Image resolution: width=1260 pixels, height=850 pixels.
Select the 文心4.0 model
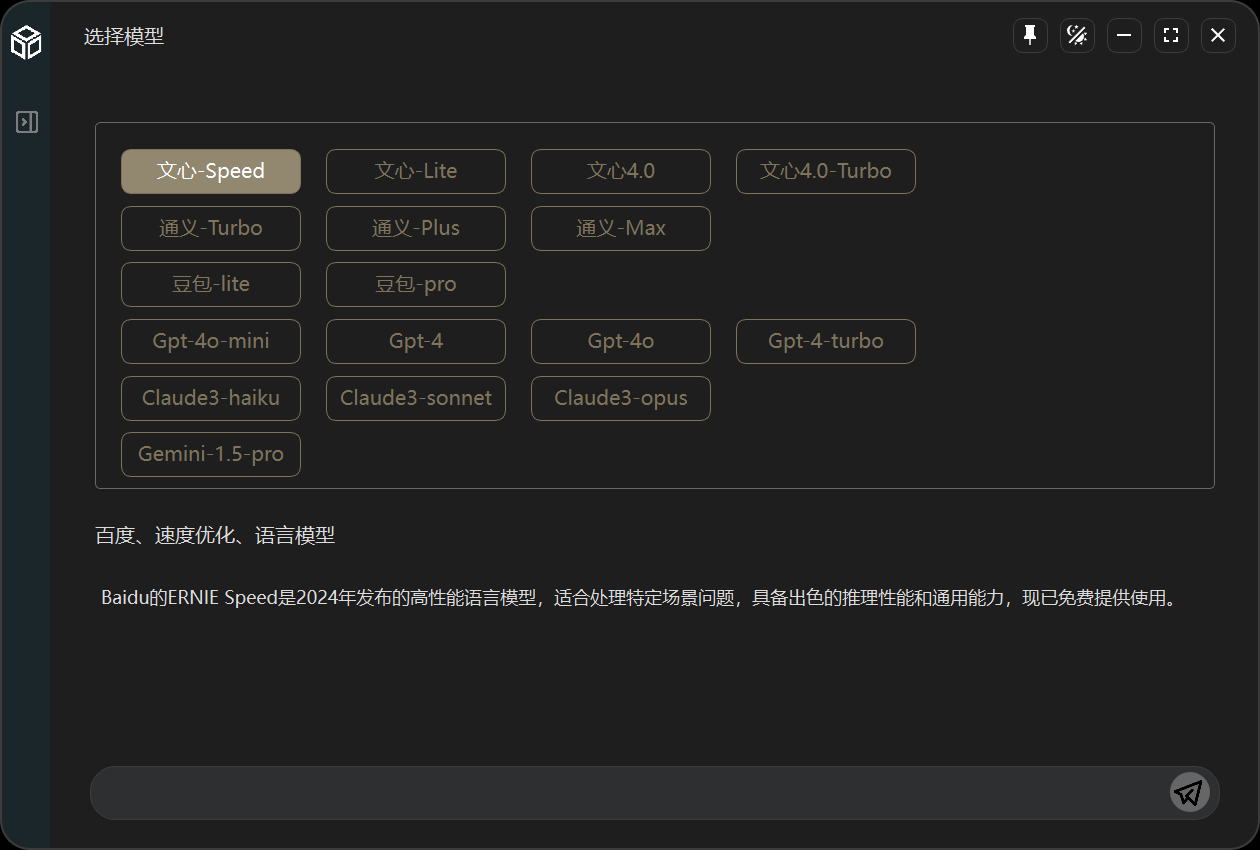621,171
